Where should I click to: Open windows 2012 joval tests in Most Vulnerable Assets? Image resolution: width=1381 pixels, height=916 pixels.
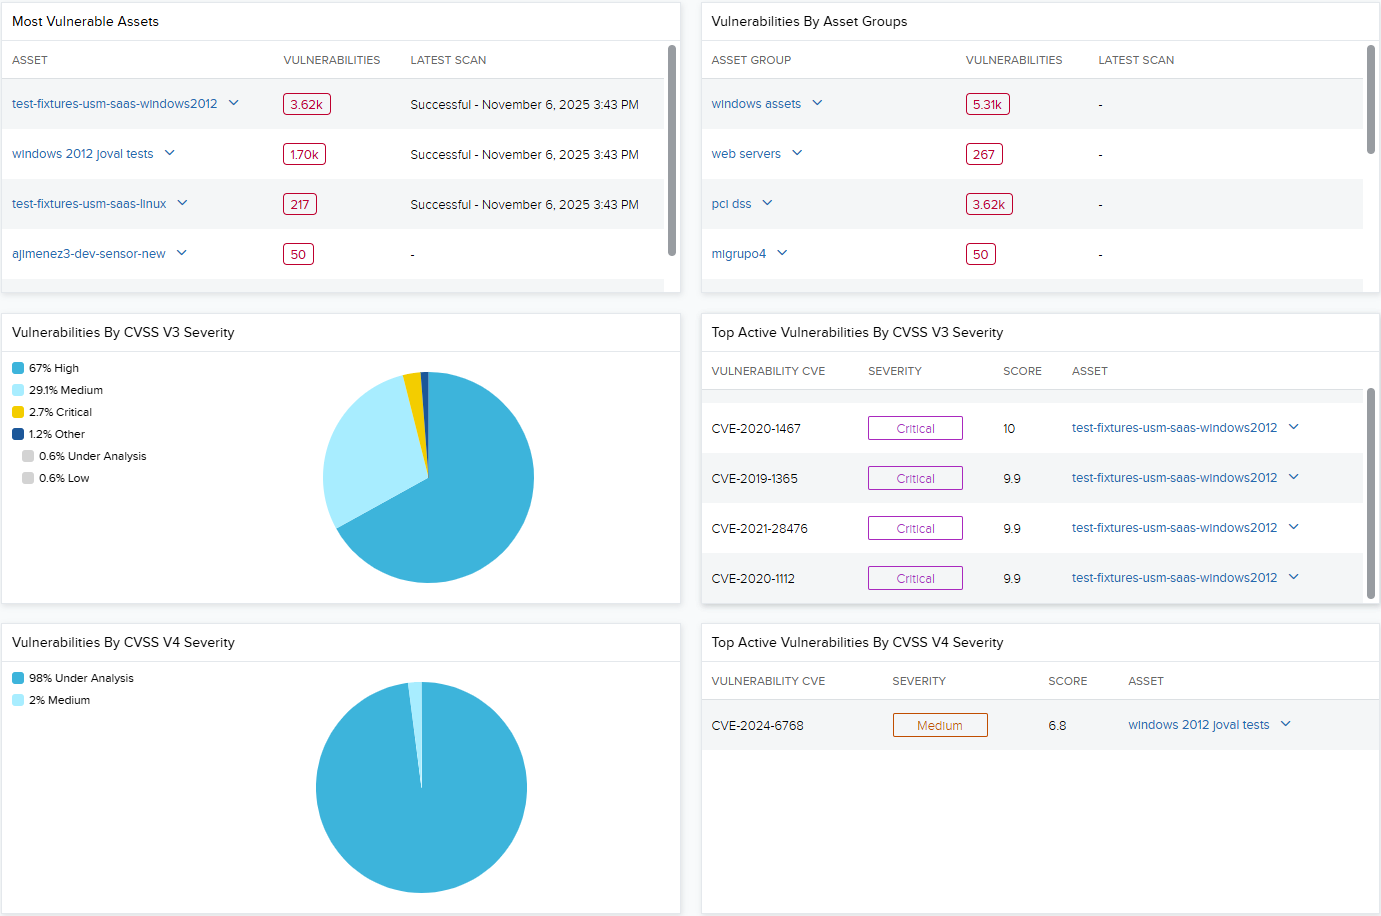pos(82,154)
